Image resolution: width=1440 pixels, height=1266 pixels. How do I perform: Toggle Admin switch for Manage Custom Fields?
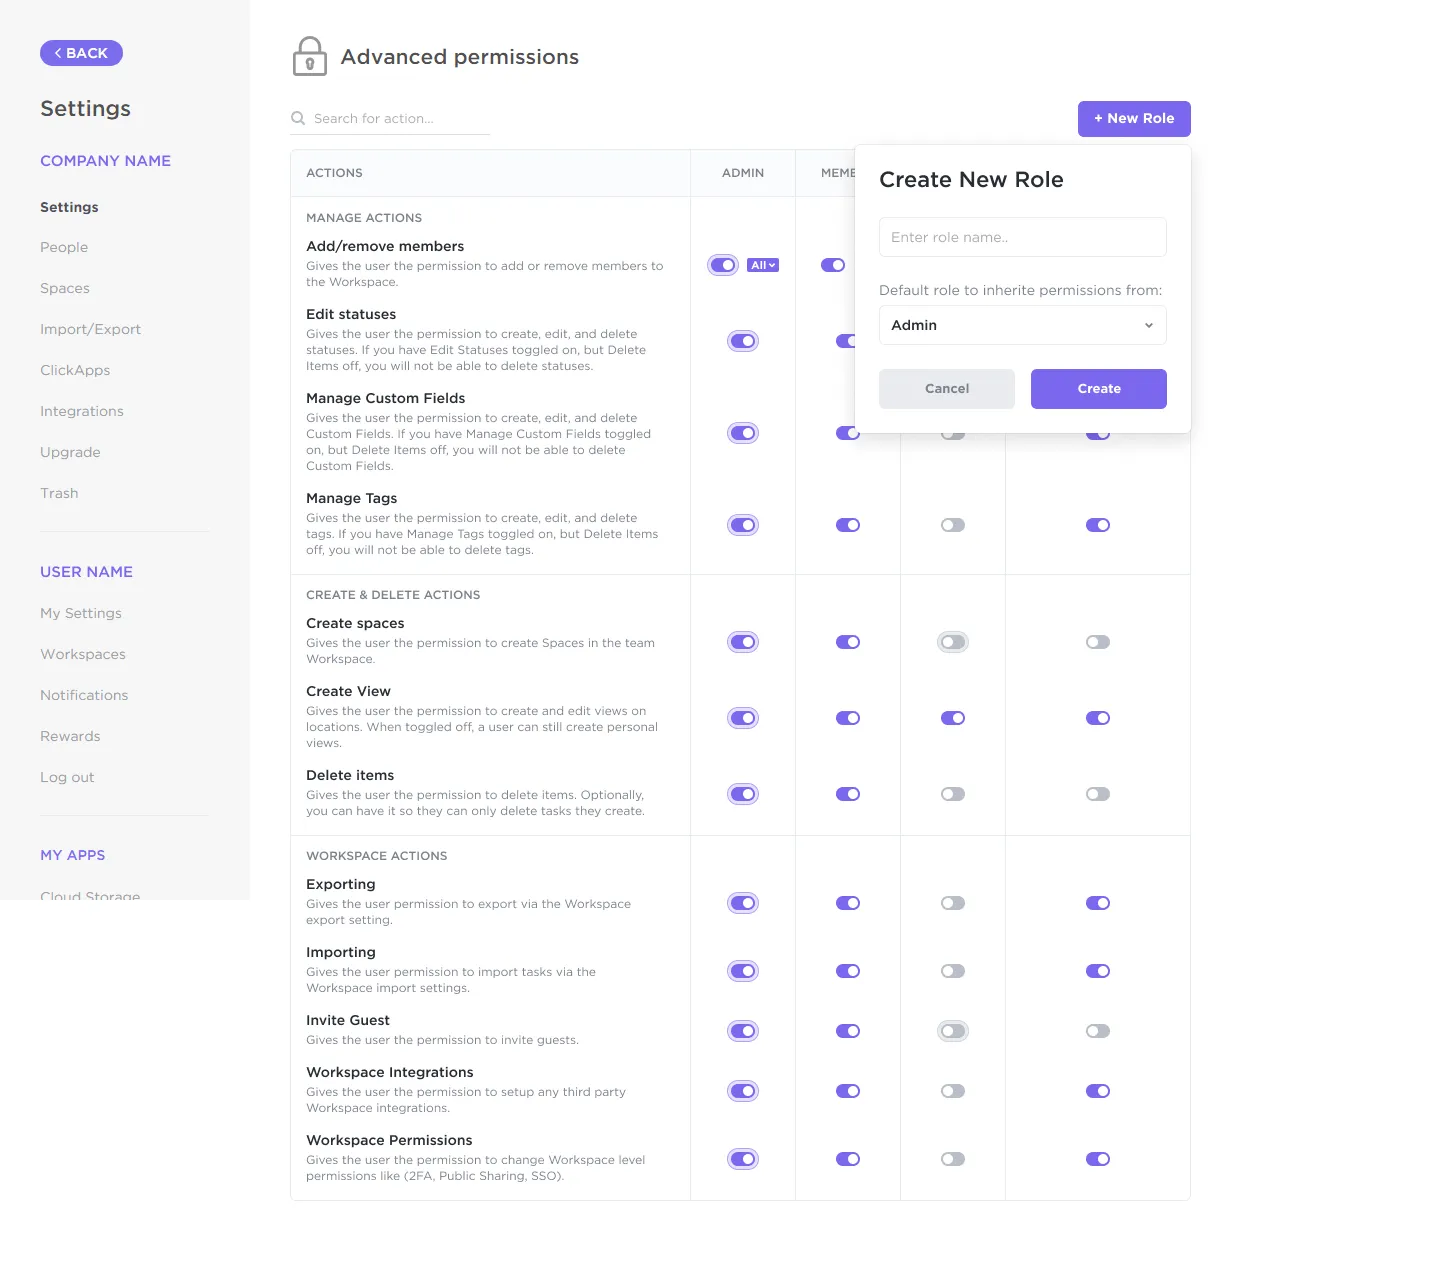point(743,433)
